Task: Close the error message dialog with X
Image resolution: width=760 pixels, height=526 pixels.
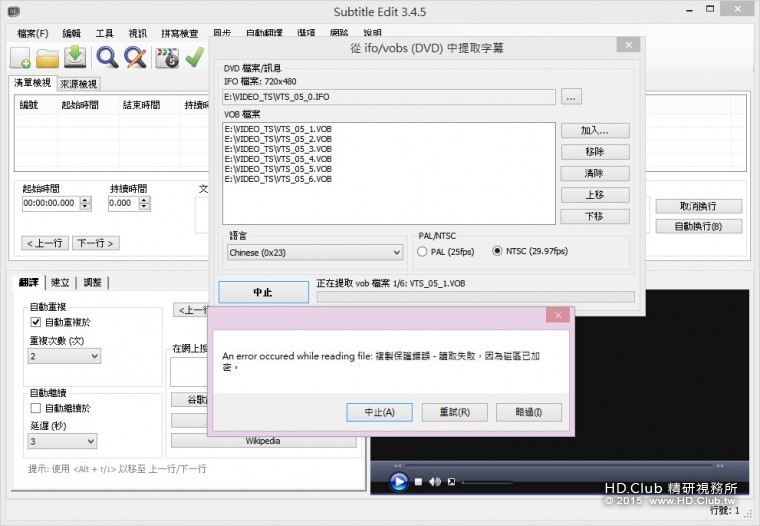Action: 558,315
